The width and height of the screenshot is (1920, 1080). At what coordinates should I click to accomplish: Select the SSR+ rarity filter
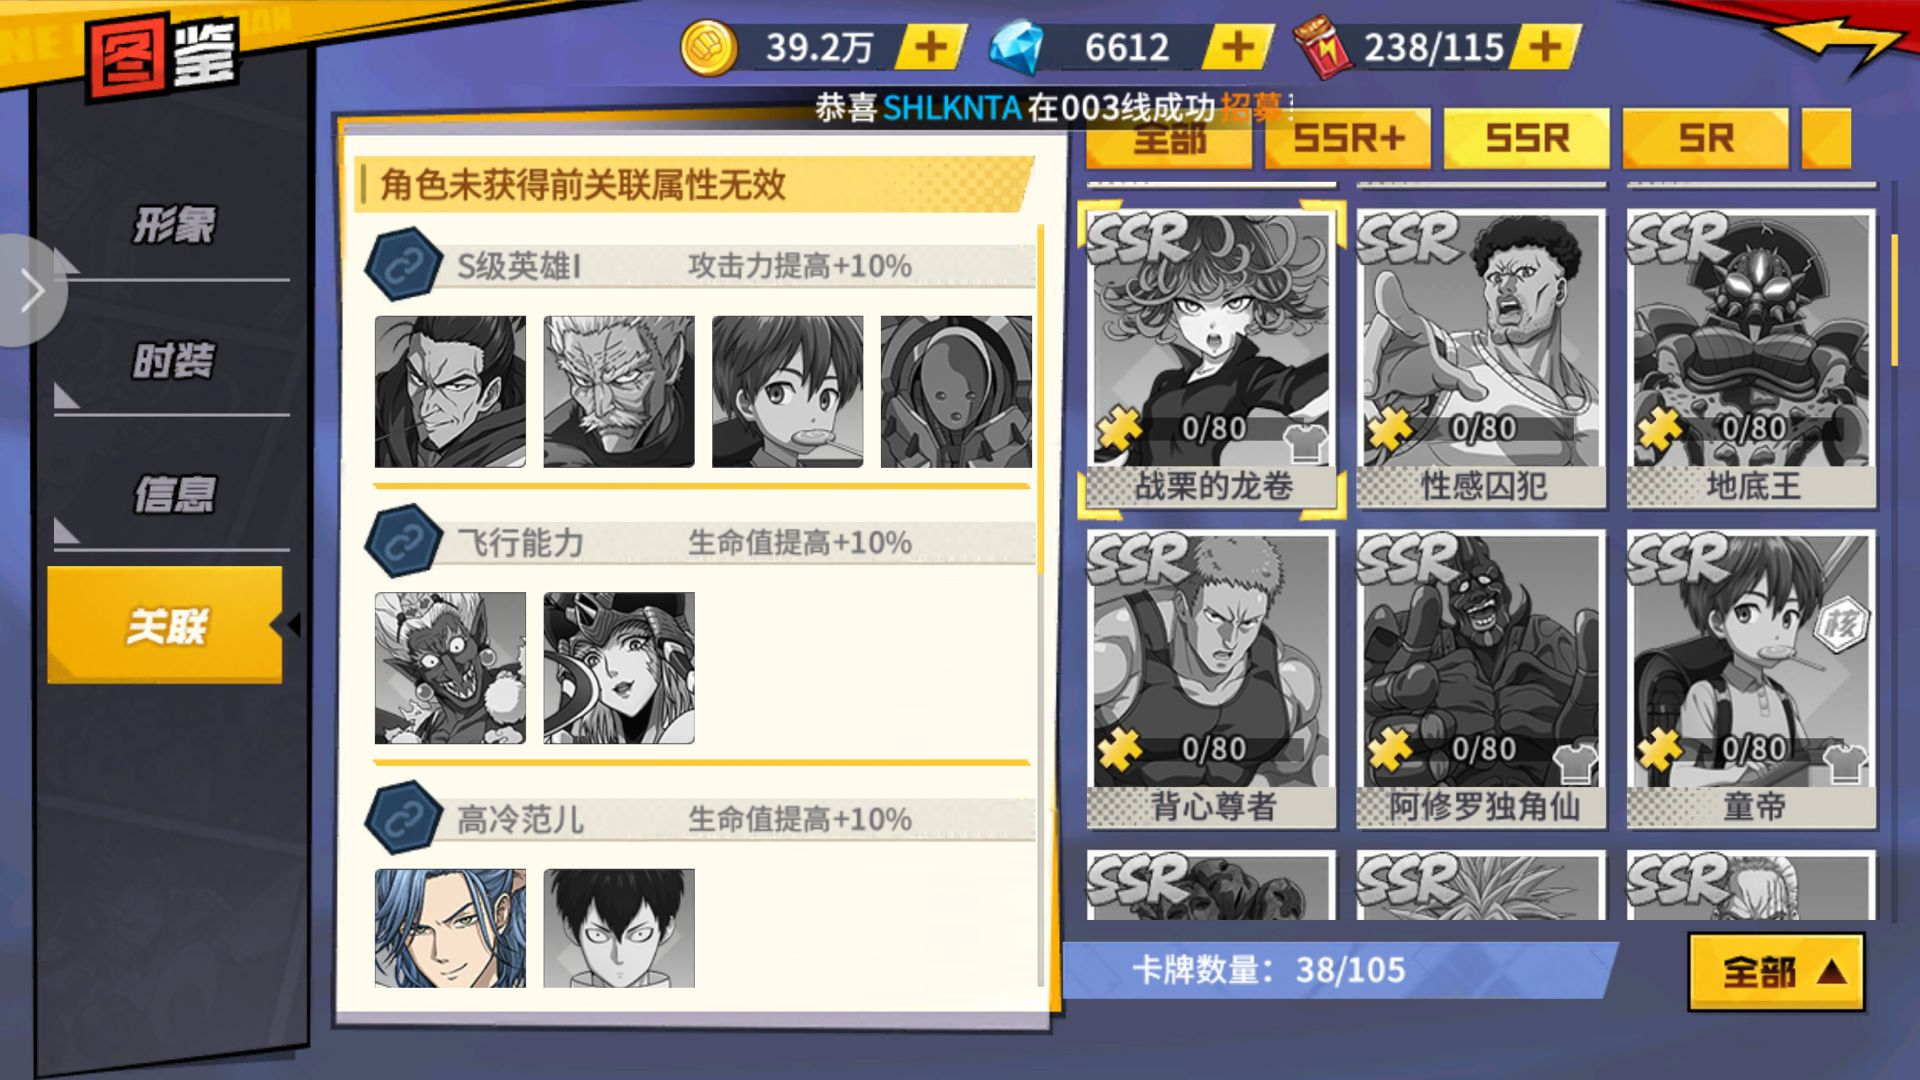[1348, 138]
